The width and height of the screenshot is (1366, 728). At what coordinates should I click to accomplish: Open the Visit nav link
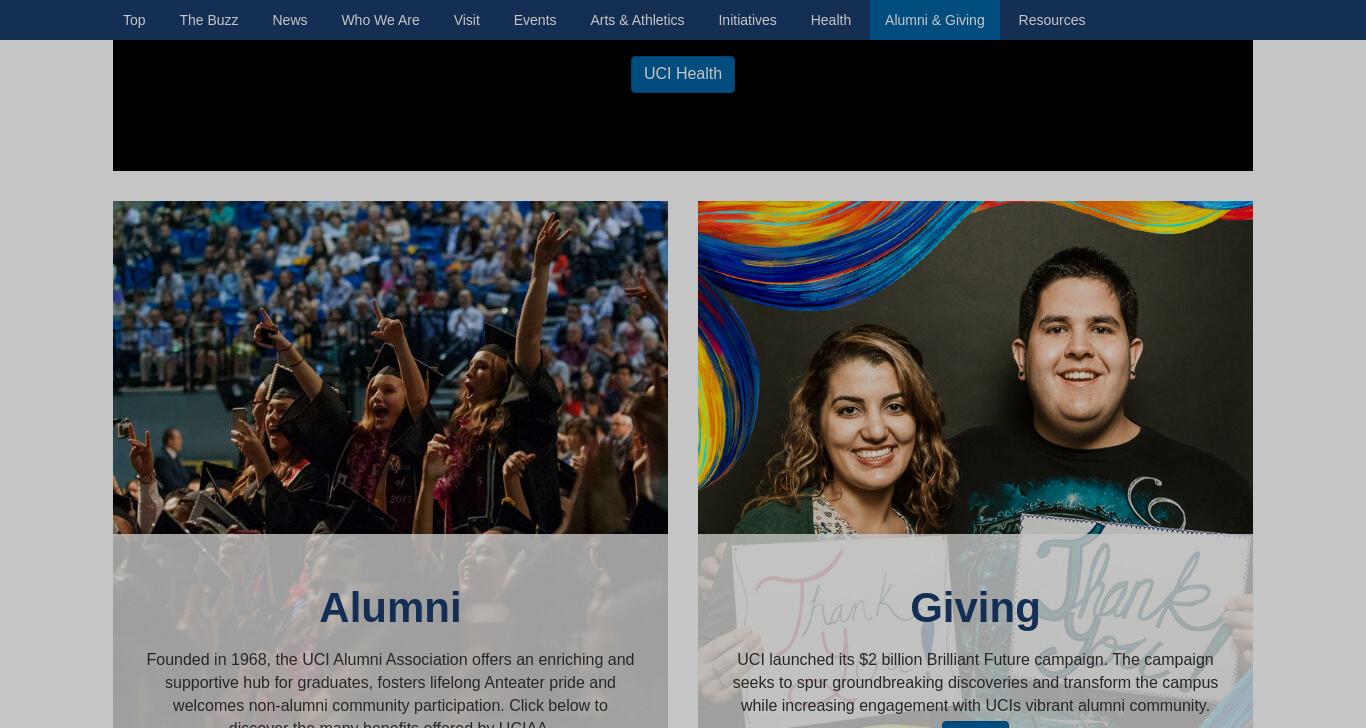tap(466, 20)
